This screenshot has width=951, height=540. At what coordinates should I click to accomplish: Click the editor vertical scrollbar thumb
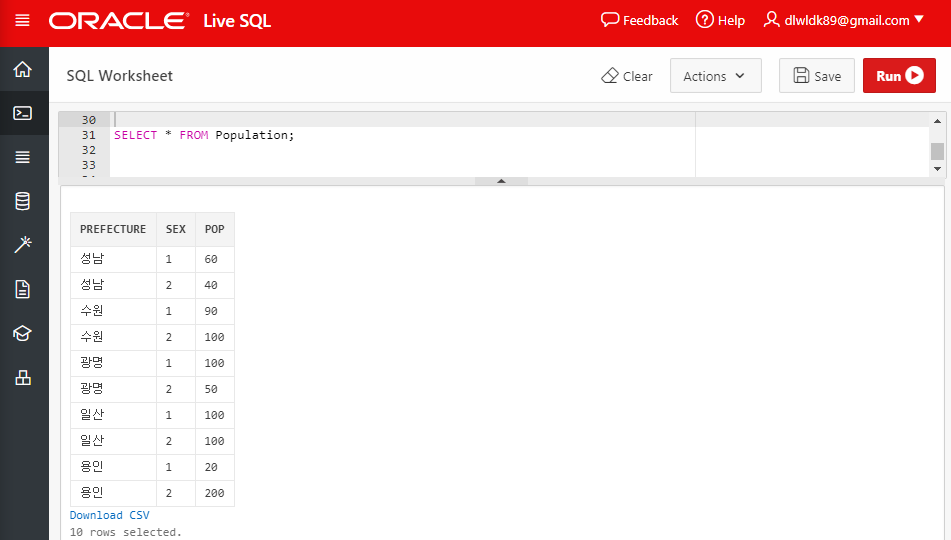tap(937, 151)
